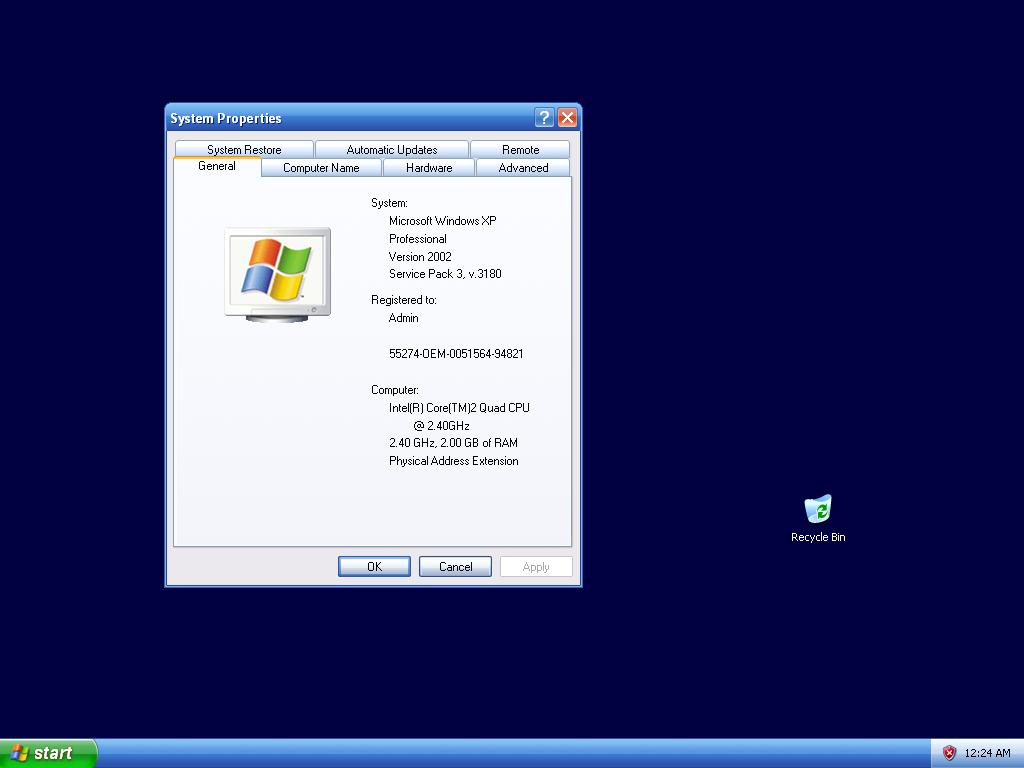Select the General tab
The width and height of the screenshot is (1024, 768).
pyautogui.click(x=217, y=166)
